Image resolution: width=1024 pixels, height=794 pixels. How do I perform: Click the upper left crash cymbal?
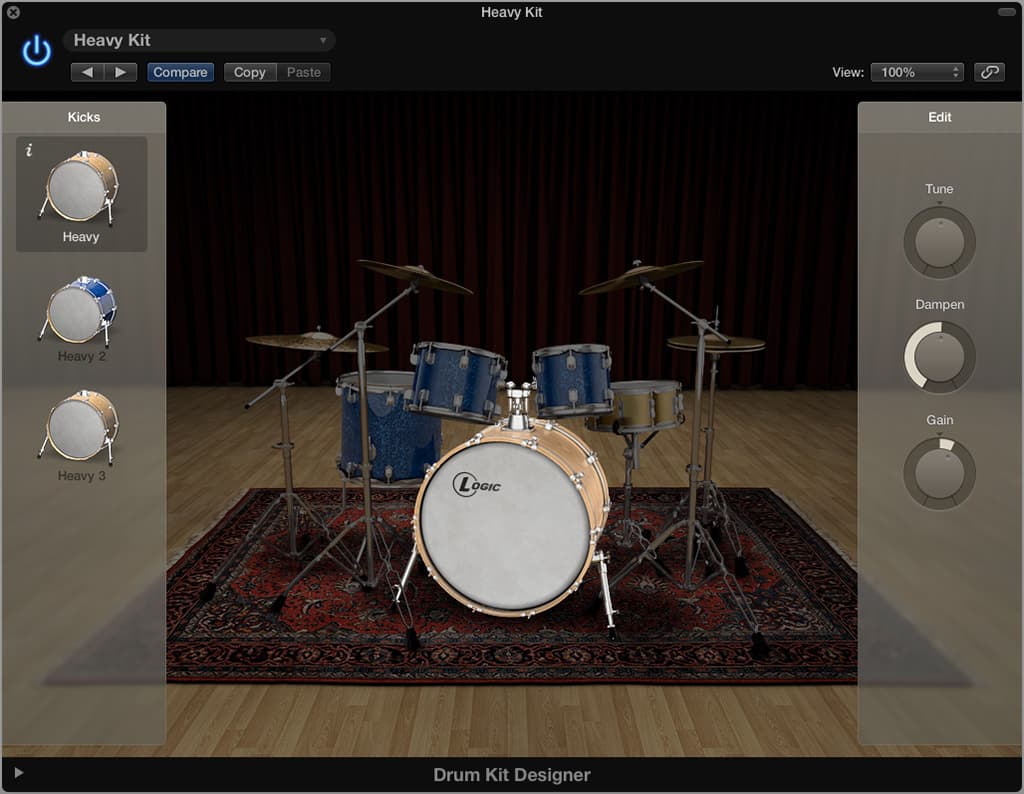414,276
